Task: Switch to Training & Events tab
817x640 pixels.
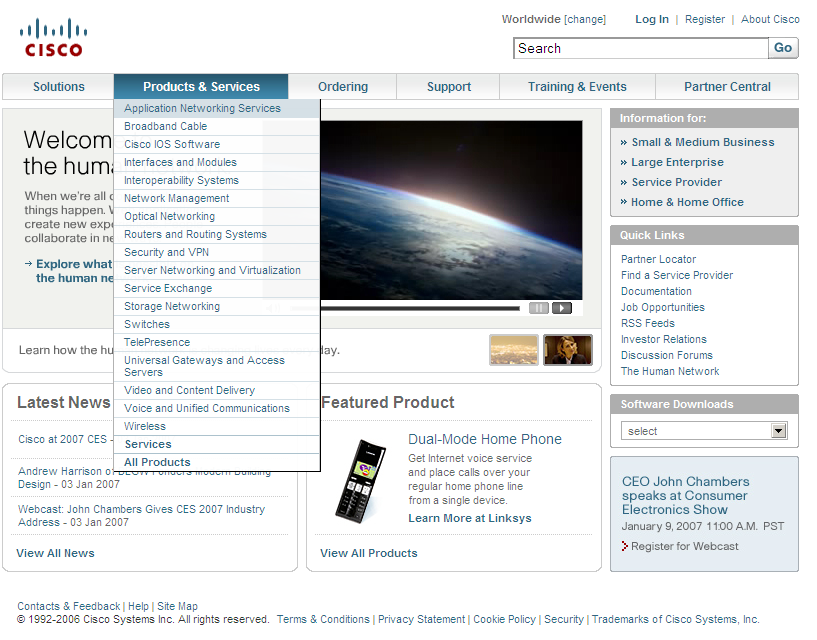Action: (577, 87)
